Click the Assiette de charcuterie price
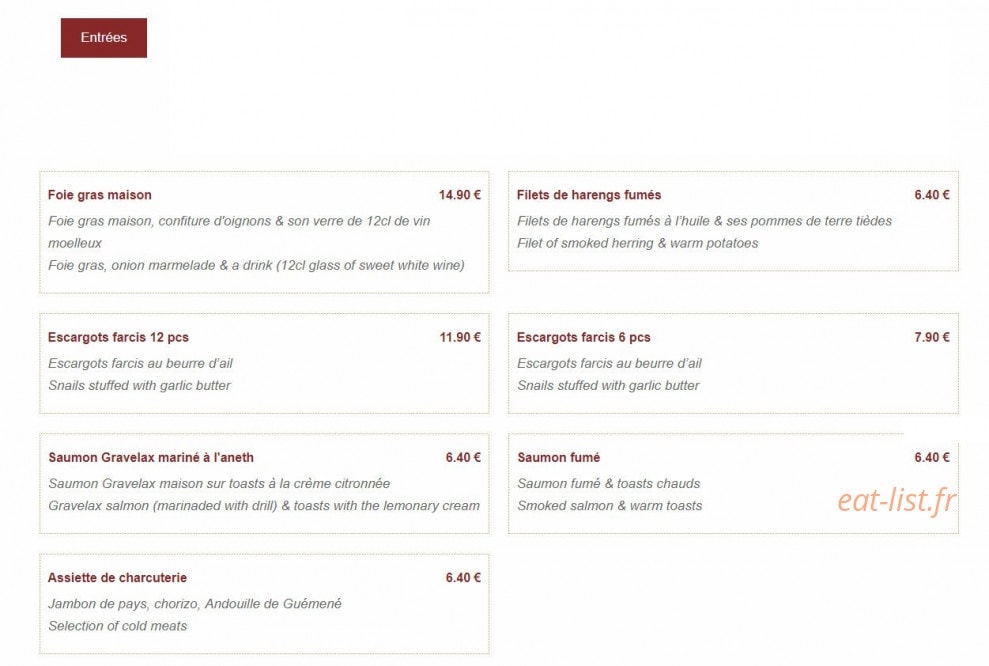989x666 pixels. click(x=463, y=578)
